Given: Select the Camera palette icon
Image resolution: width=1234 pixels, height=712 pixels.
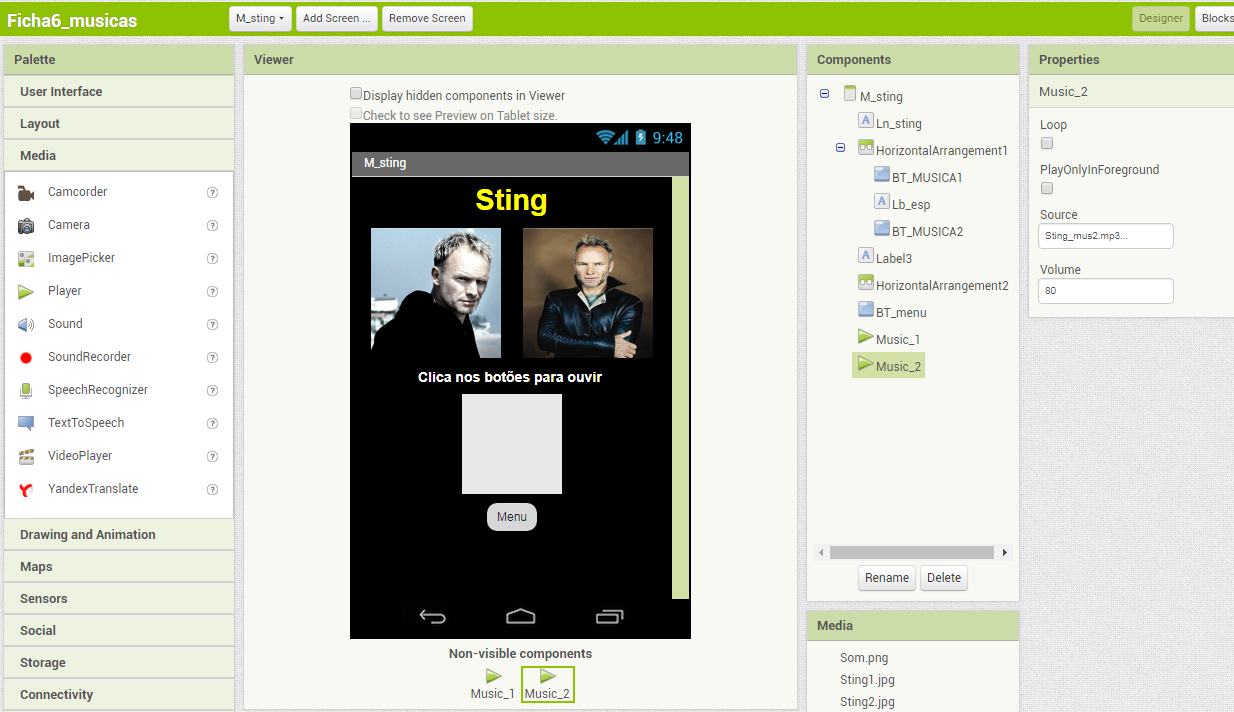Looking at the screenshot, I should [x=27, y=225].
